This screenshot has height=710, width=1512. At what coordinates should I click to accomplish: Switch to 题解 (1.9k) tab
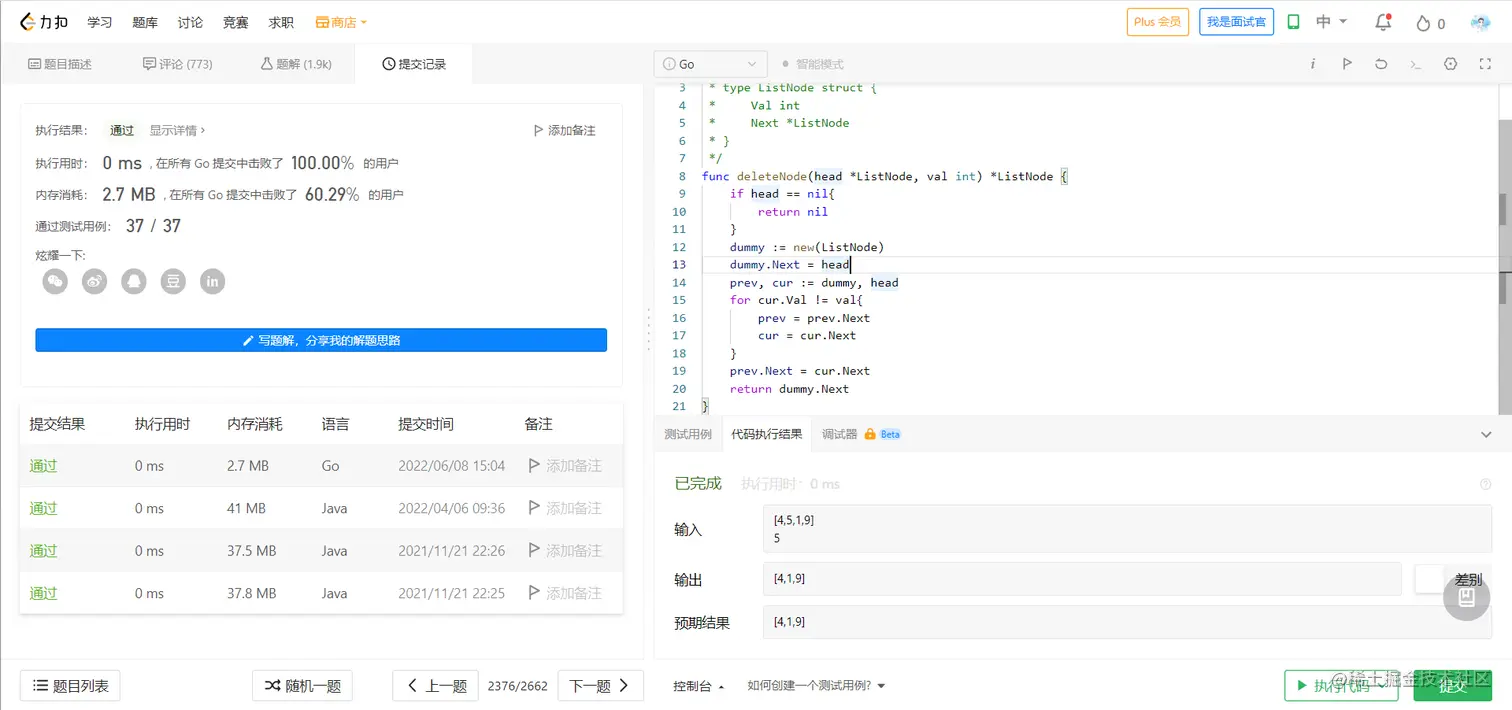pyautogui.click(x=296, y=64)
